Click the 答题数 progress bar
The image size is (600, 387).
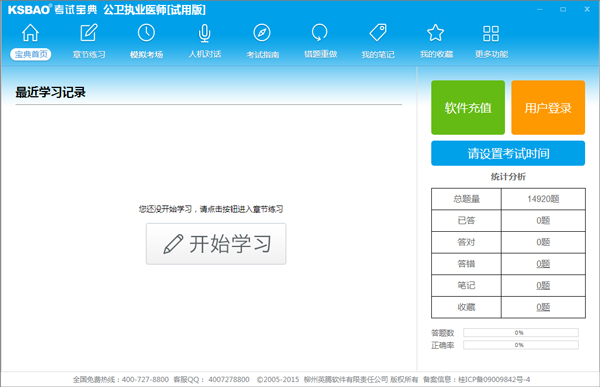(521, 333)
